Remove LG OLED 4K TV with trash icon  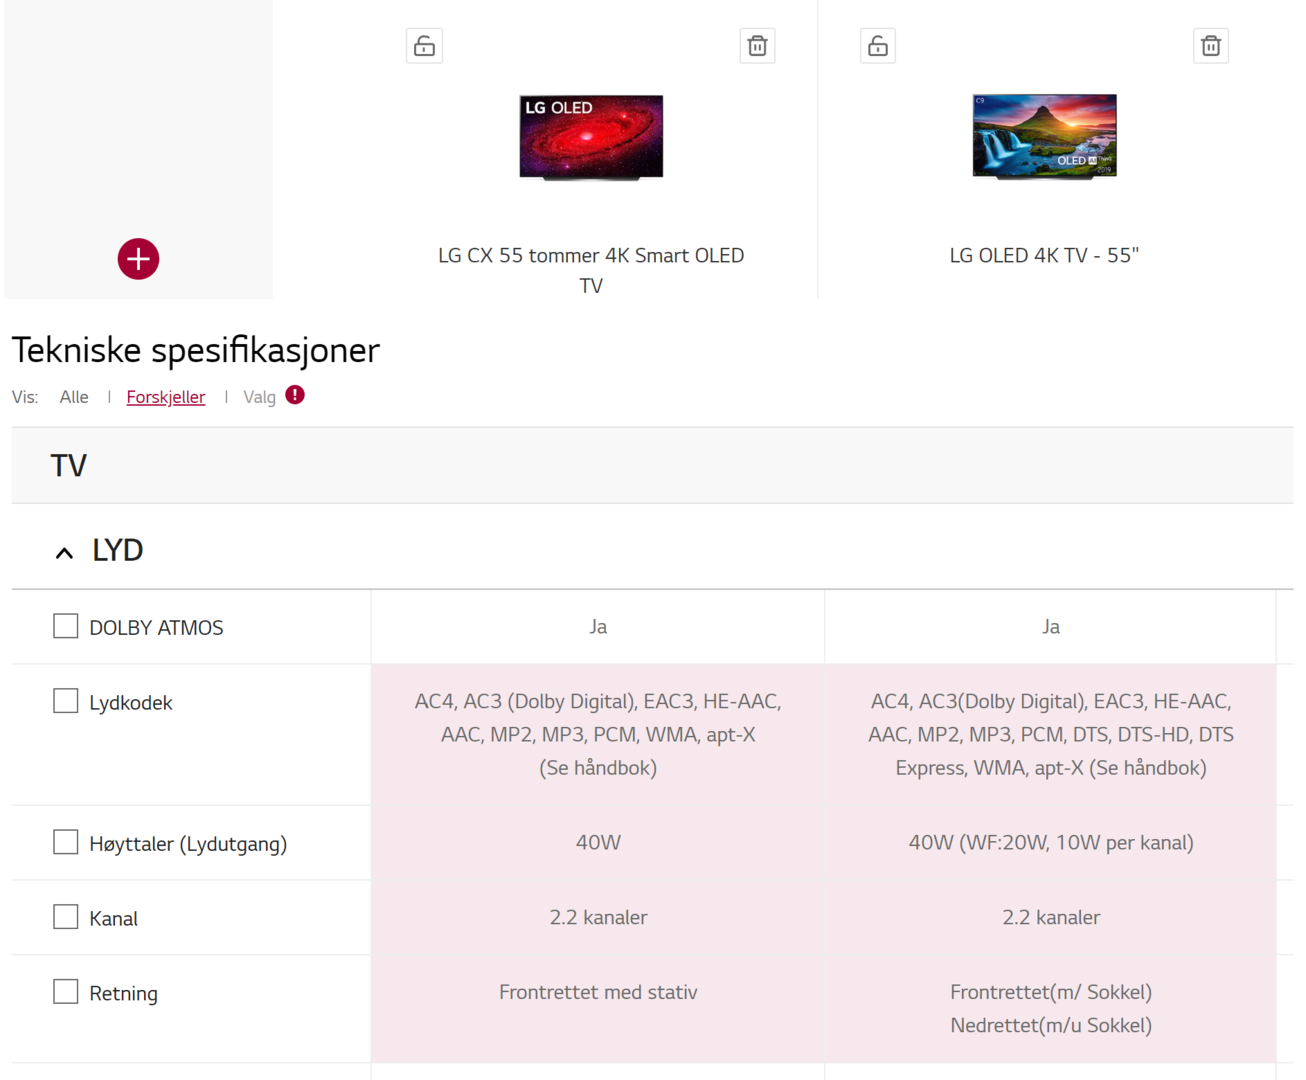(x=1210, y=46)
